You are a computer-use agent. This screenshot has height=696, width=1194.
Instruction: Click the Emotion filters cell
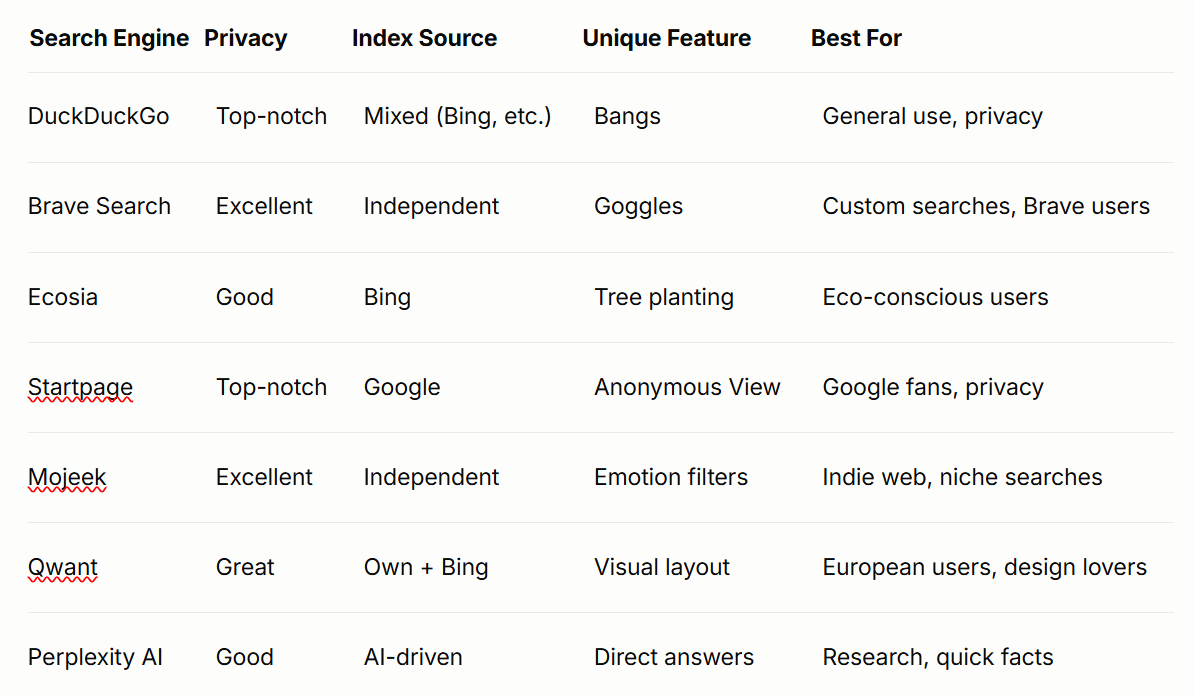671,477
